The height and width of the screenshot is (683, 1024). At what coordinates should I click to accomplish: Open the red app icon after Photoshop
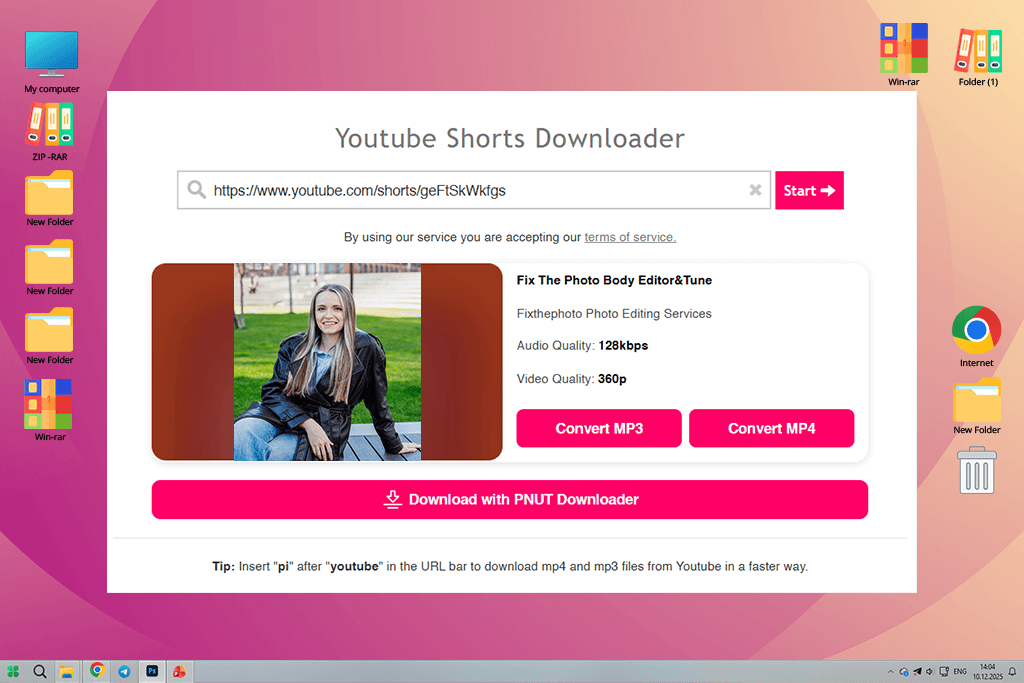[x=179, y=671]
